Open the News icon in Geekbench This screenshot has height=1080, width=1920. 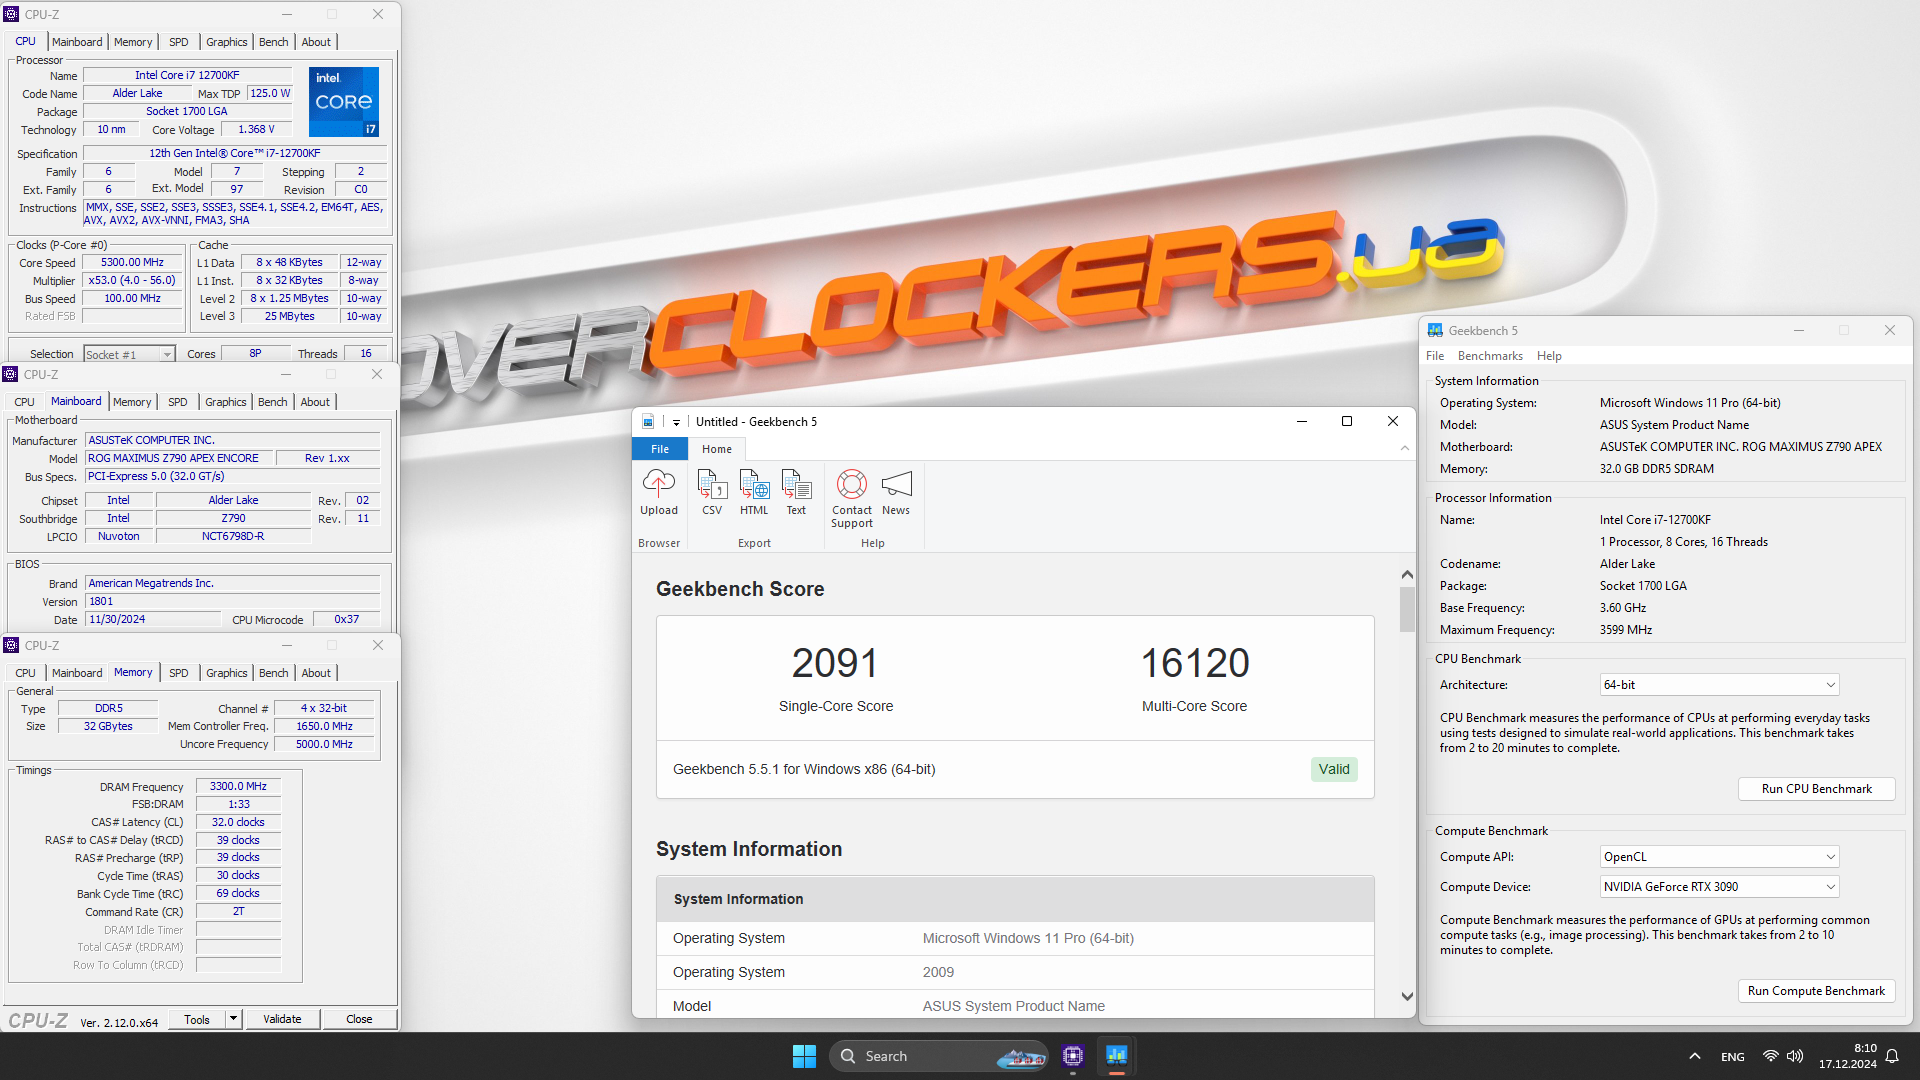(896, 493)
